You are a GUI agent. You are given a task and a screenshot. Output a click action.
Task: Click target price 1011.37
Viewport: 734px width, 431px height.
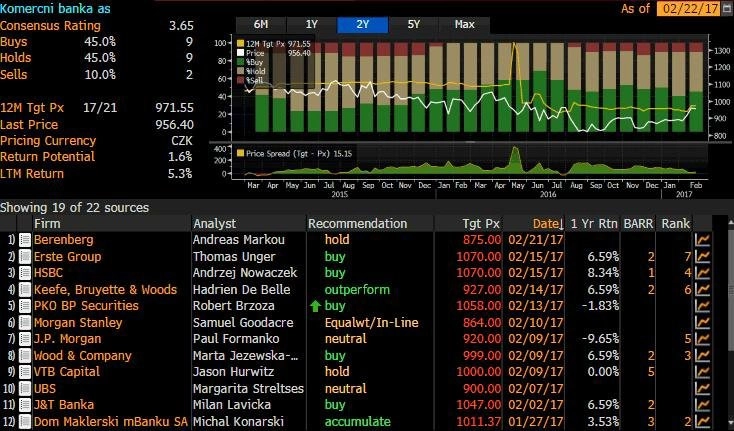478,422
